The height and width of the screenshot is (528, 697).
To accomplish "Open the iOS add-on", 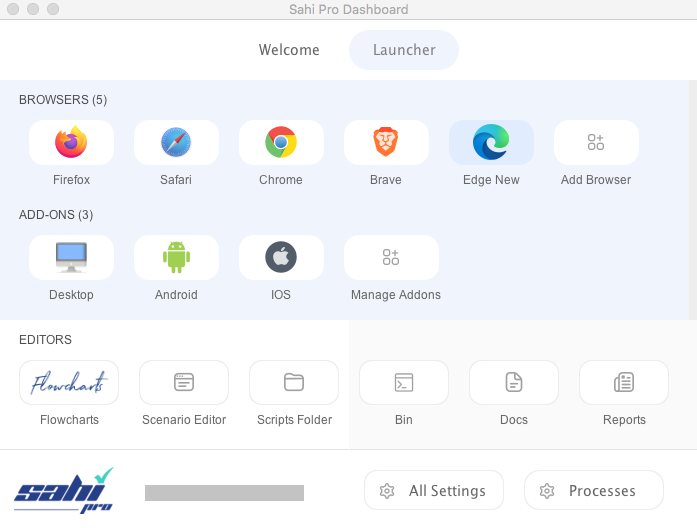I will pyautogui.click(x=281, y=258).
